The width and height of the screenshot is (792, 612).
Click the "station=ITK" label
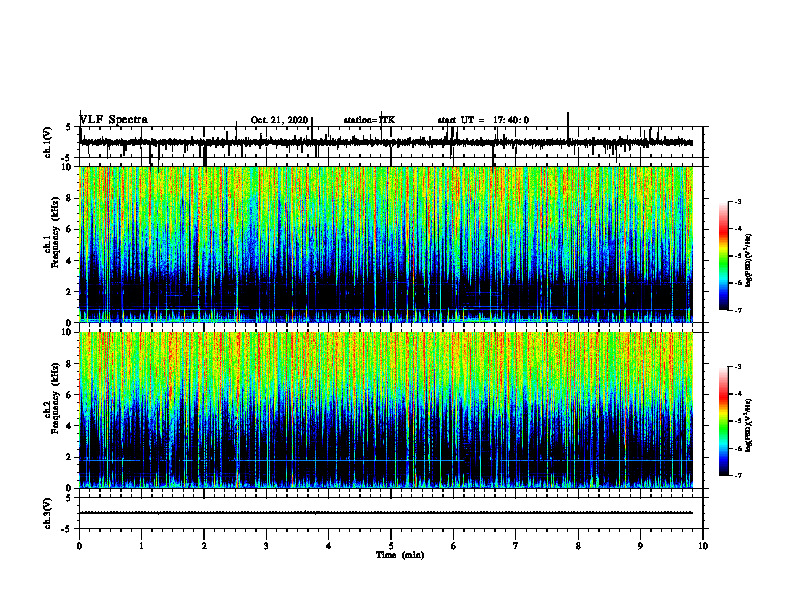coord(369,120)
